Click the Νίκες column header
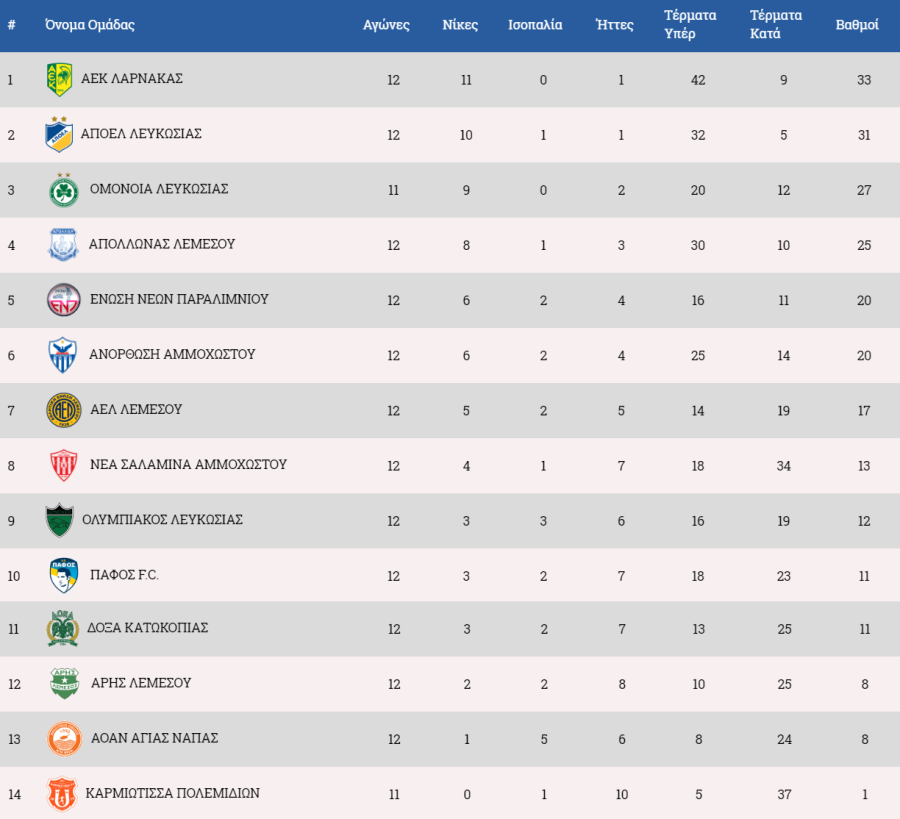 (x=460, y=25)
